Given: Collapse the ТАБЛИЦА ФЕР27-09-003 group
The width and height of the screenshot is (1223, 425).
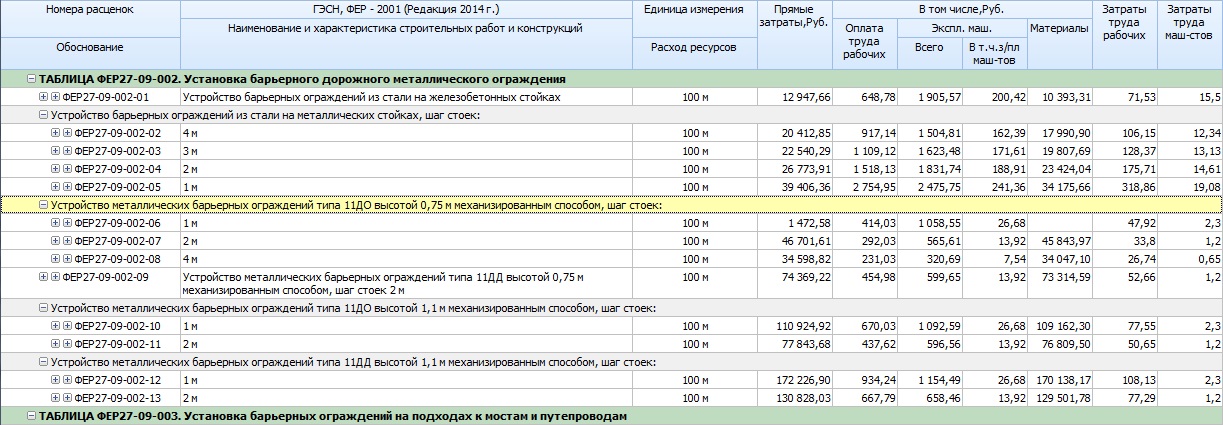Looking at the screenshot, I should (x=31, y=416).
